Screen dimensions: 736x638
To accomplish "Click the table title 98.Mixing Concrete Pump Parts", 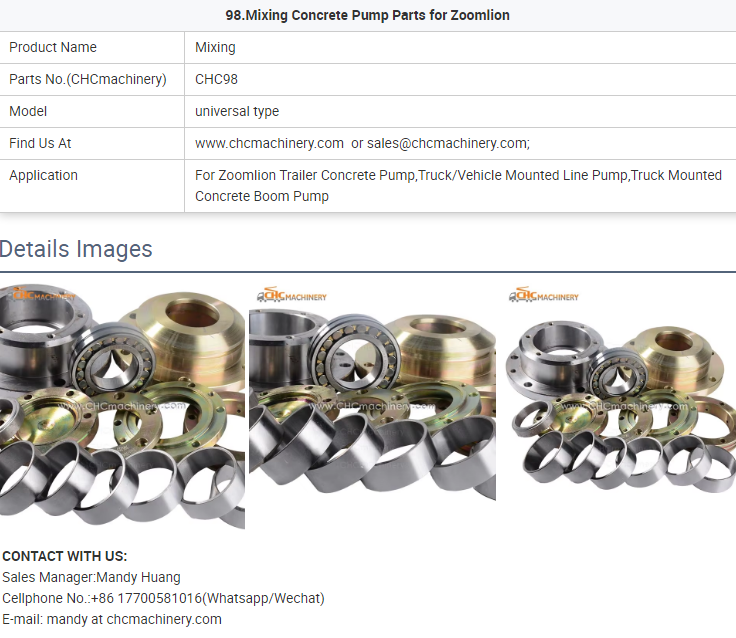I will tap(368, 15).
